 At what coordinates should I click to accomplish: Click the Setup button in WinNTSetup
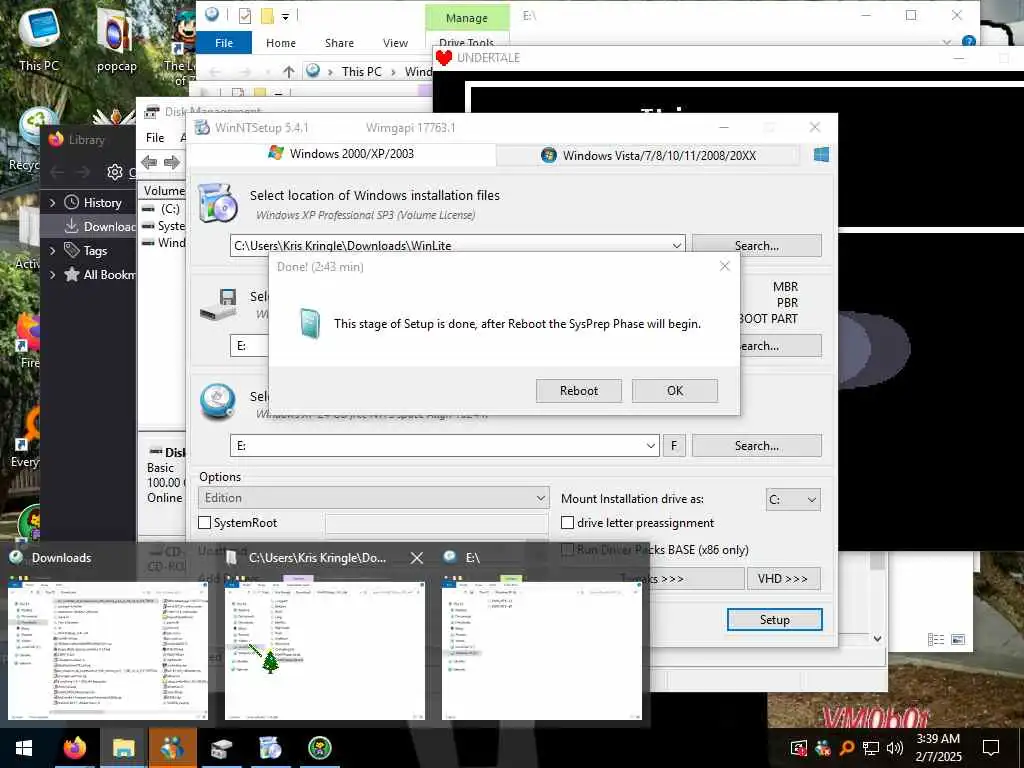(x=775, y=620)
